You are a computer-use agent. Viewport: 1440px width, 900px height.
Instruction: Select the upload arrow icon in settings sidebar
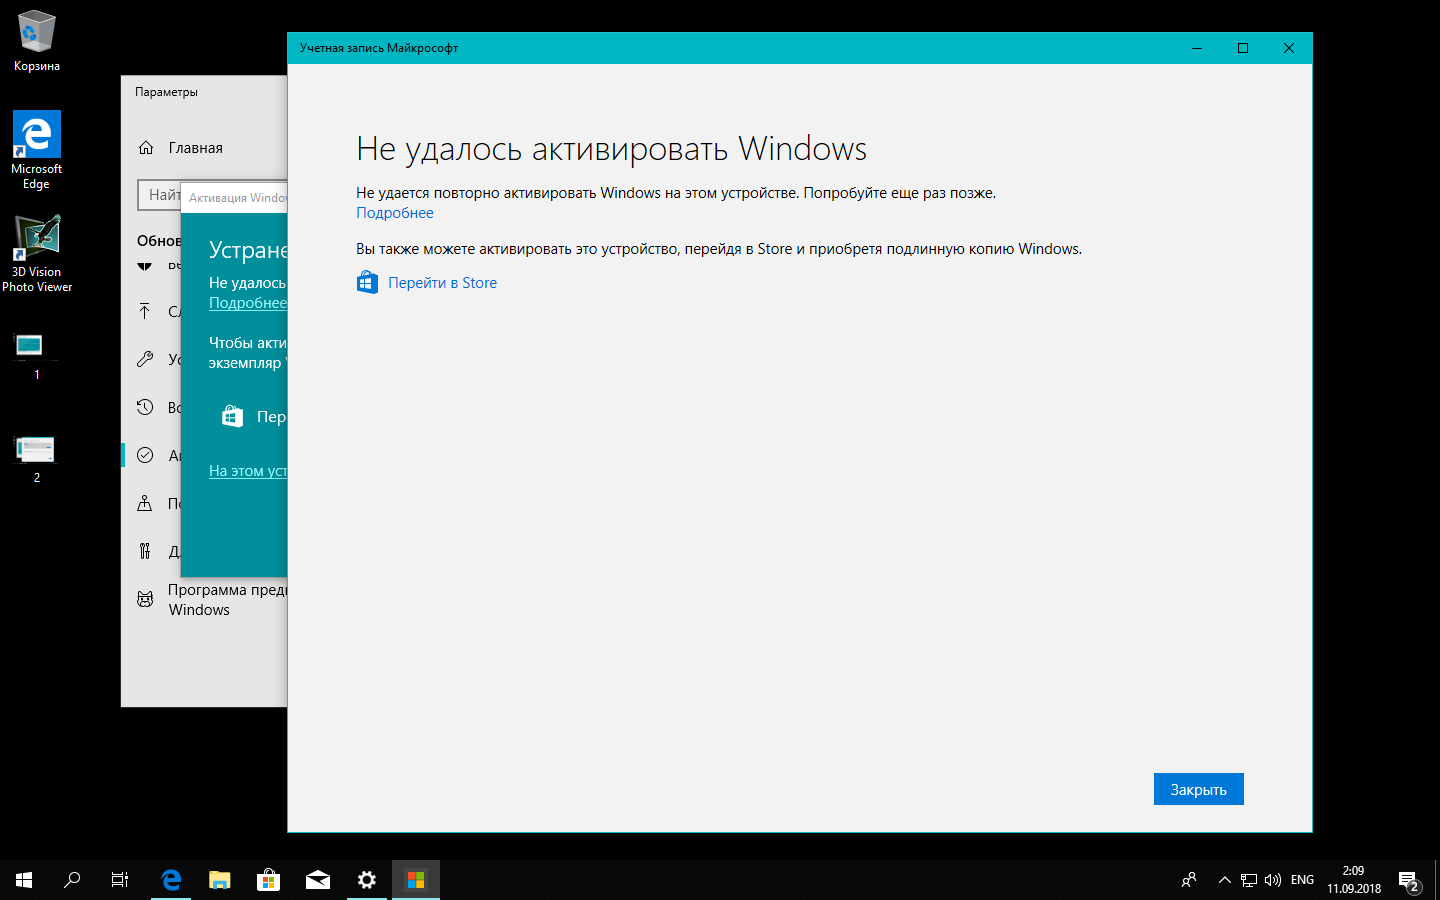click(x=145, y=311)
